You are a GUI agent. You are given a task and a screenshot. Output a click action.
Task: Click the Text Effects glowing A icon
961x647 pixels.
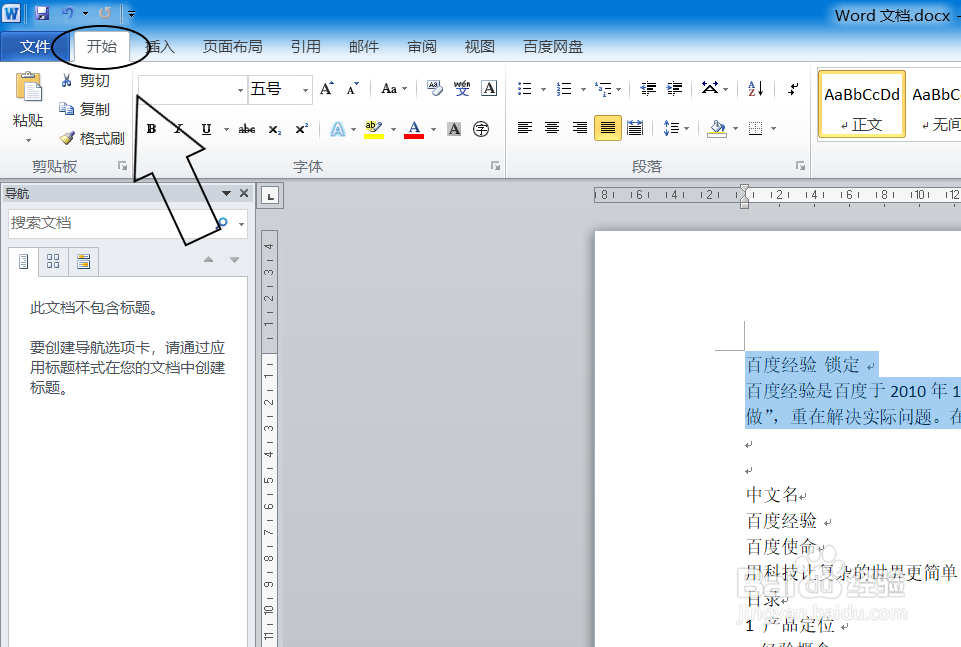(x=338, y=129)
